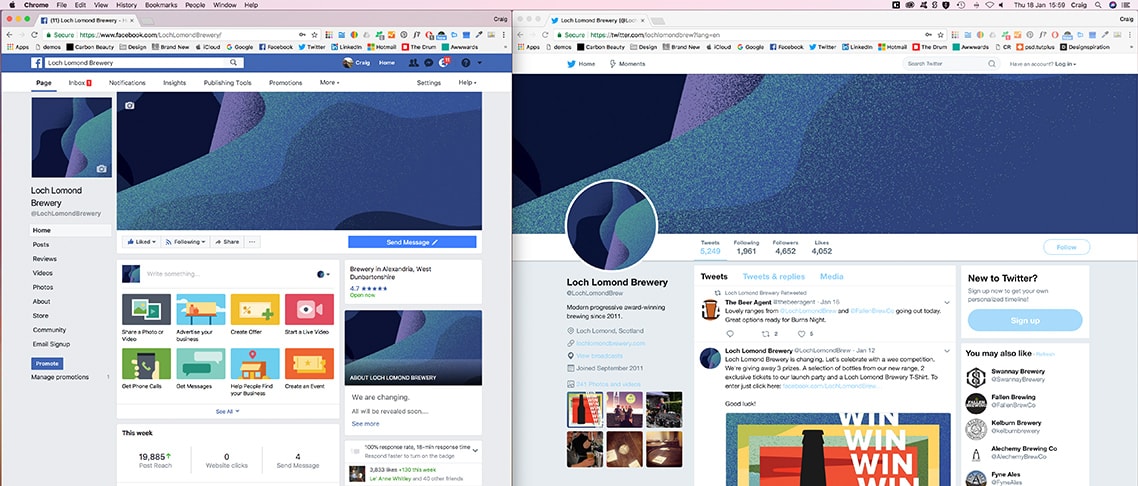
Task: Click Share a Photo or Video icon
Action: (146, 309)
